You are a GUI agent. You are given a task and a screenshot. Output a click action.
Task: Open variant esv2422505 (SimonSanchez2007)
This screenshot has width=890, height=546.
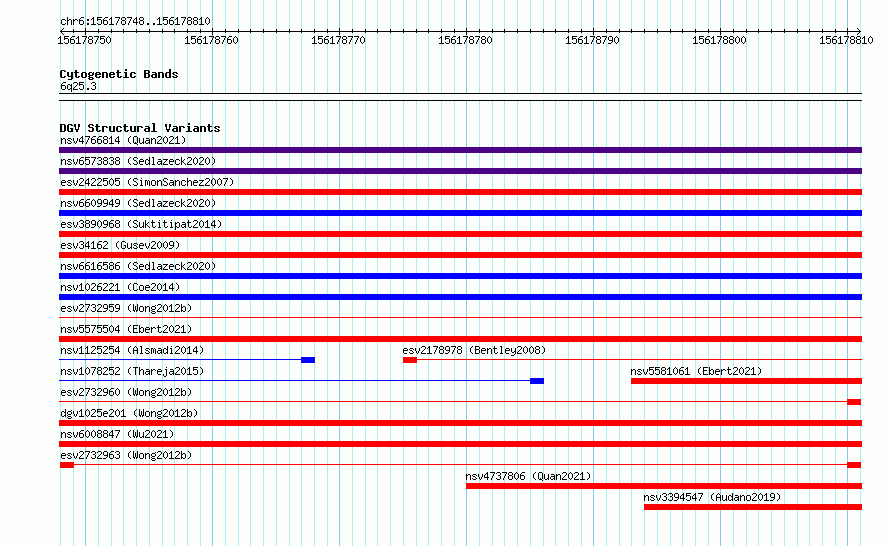(147, 182)
